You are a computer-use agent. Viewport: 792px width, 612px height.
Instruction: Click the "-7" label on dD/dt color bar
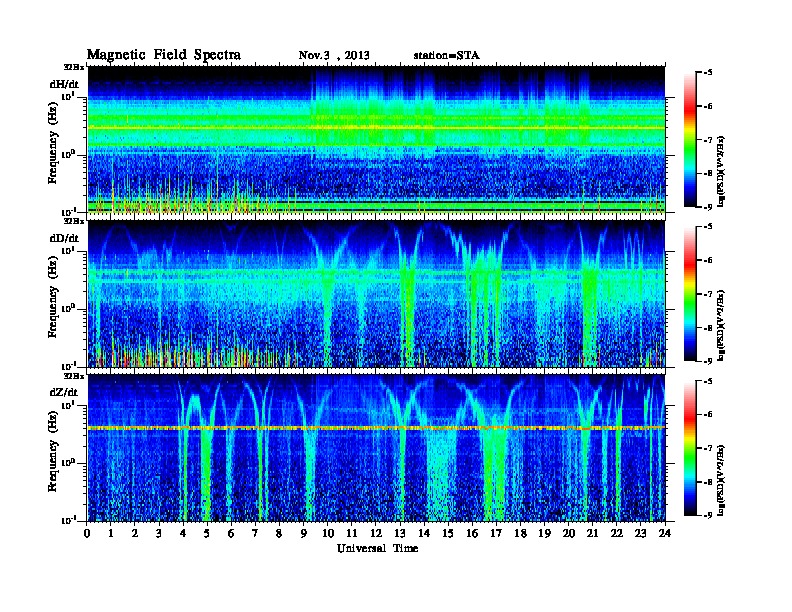tap(708, 294)
